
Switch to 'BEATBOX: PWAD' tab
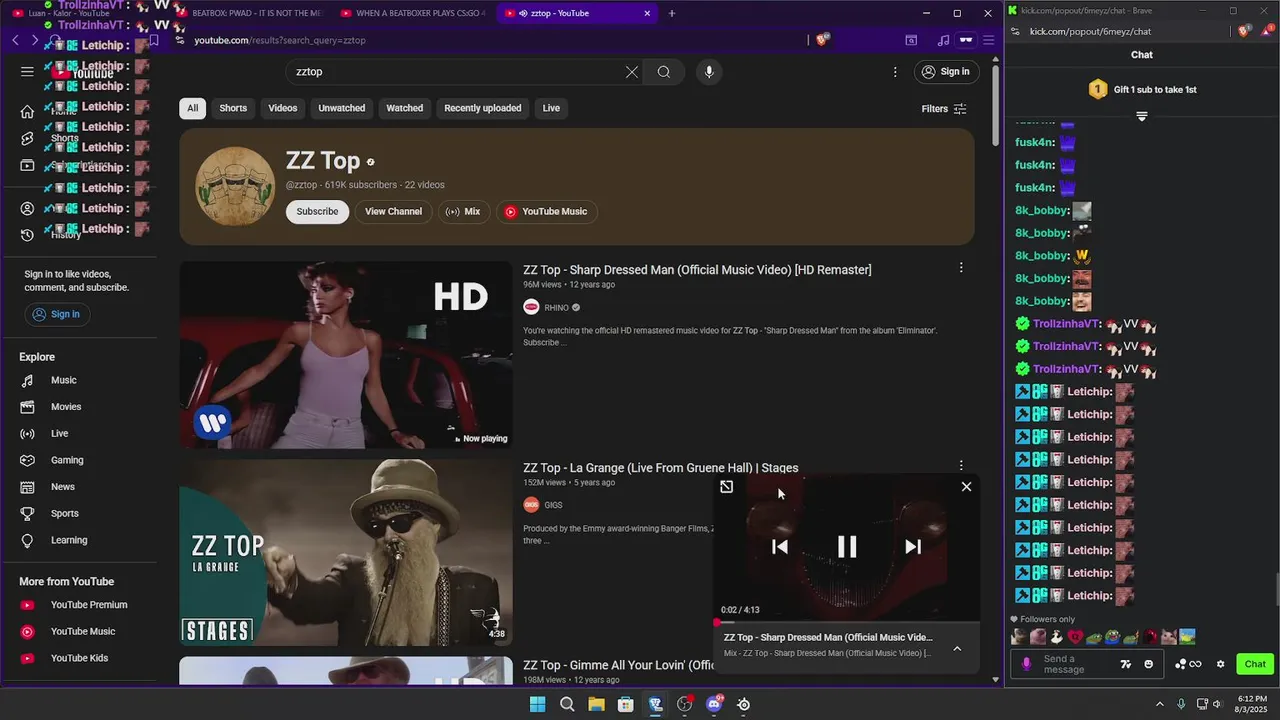[248, 13]
